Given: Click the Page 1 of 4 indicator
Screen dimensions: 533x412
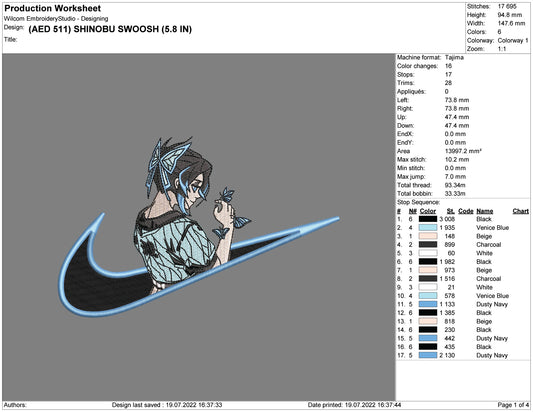Looking at the screenshot, I should pos(513,405).
